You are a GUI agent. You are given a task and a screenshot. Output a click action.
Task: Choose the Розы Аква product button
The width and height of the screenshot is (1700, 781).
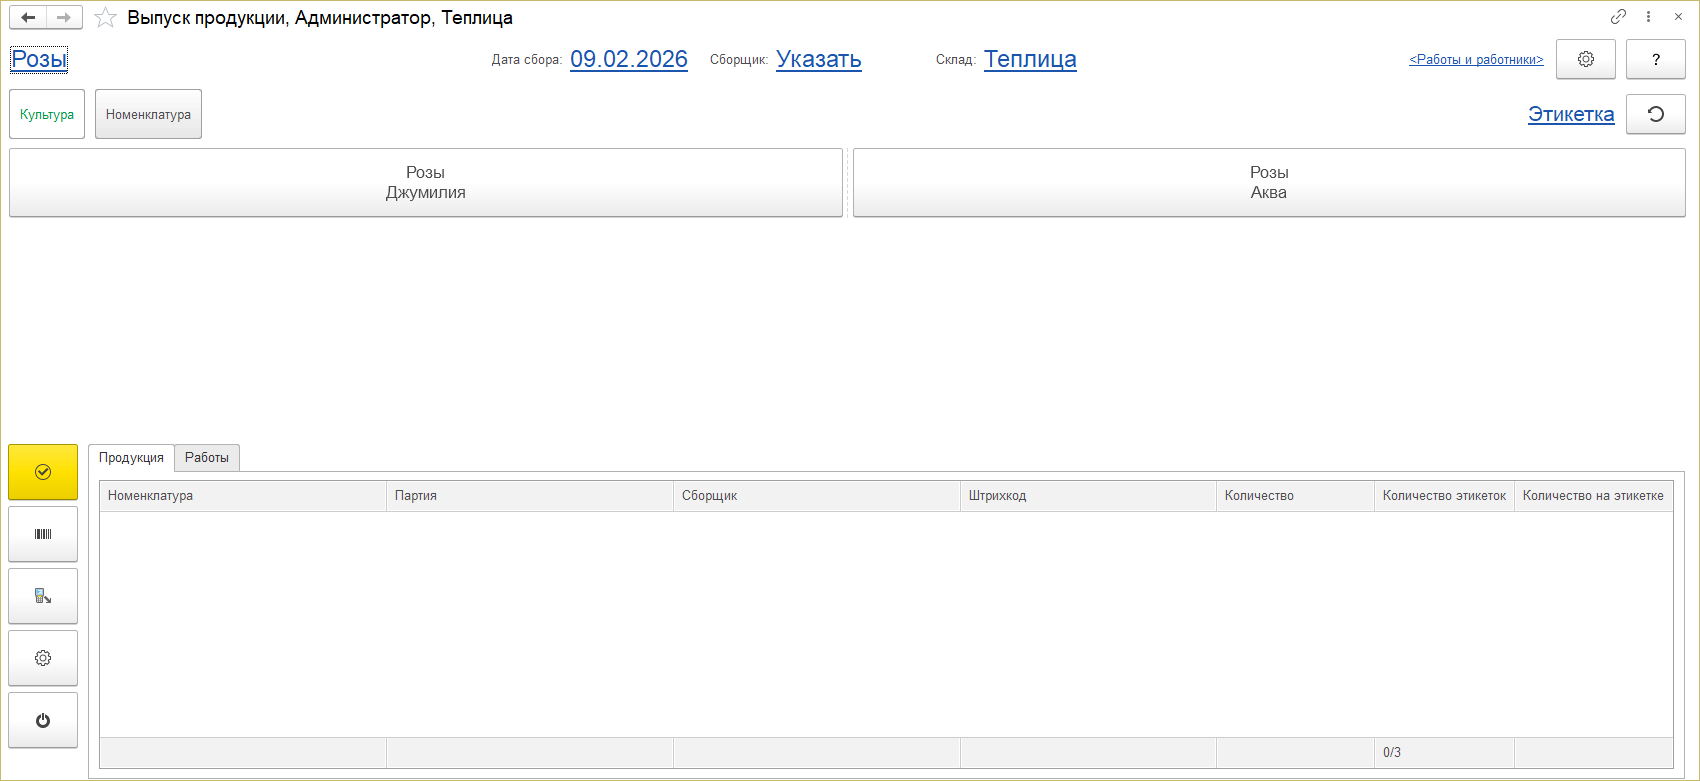coord(1269,183)
